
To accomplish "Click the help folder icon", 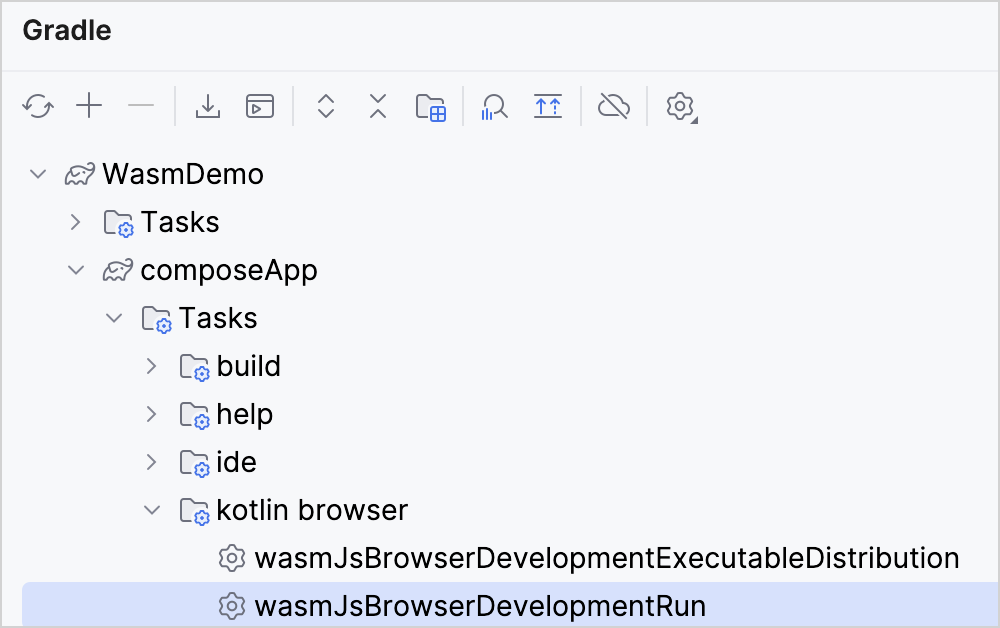I will (195, 415).
